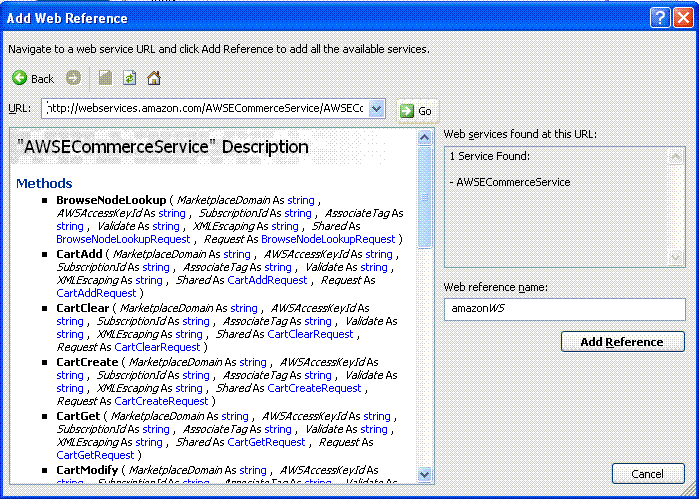
Task: Click string link after CartClear MarketplaceDomain
Action: pos(244,308)
